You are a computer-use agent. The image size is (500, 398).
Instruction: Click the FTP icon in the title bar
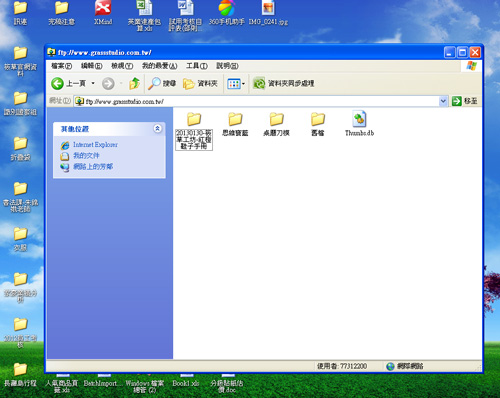coord(51,52)
